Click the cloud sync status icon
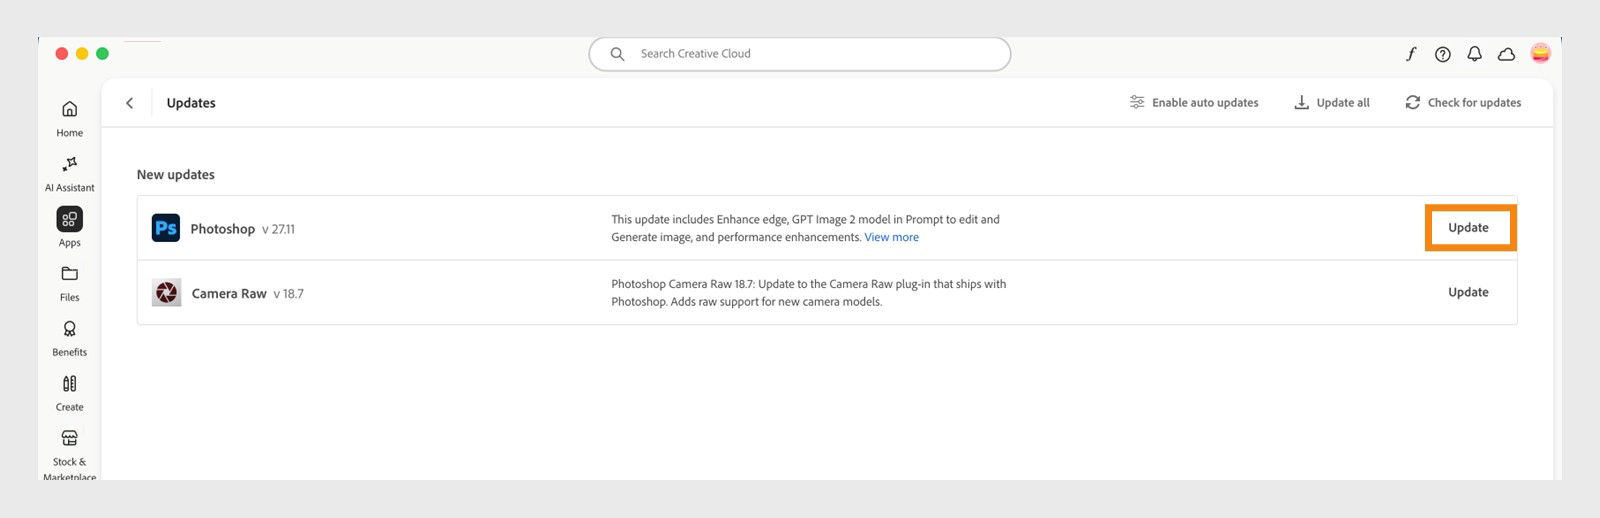The height and width of the screenshot is (518, 1600). tap(1506, 54)
